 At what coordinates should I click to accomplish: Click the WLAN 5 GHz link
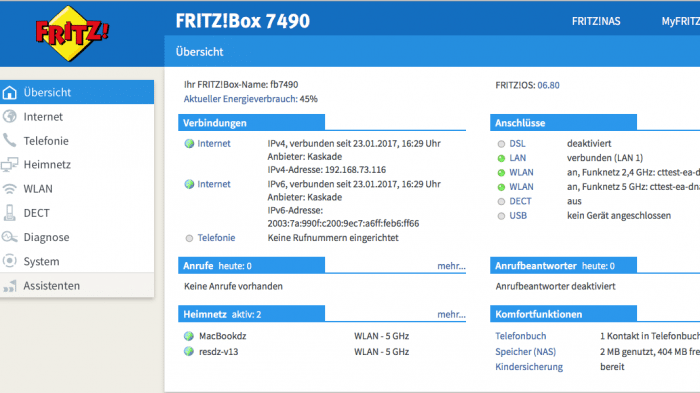tap(521, 187)
